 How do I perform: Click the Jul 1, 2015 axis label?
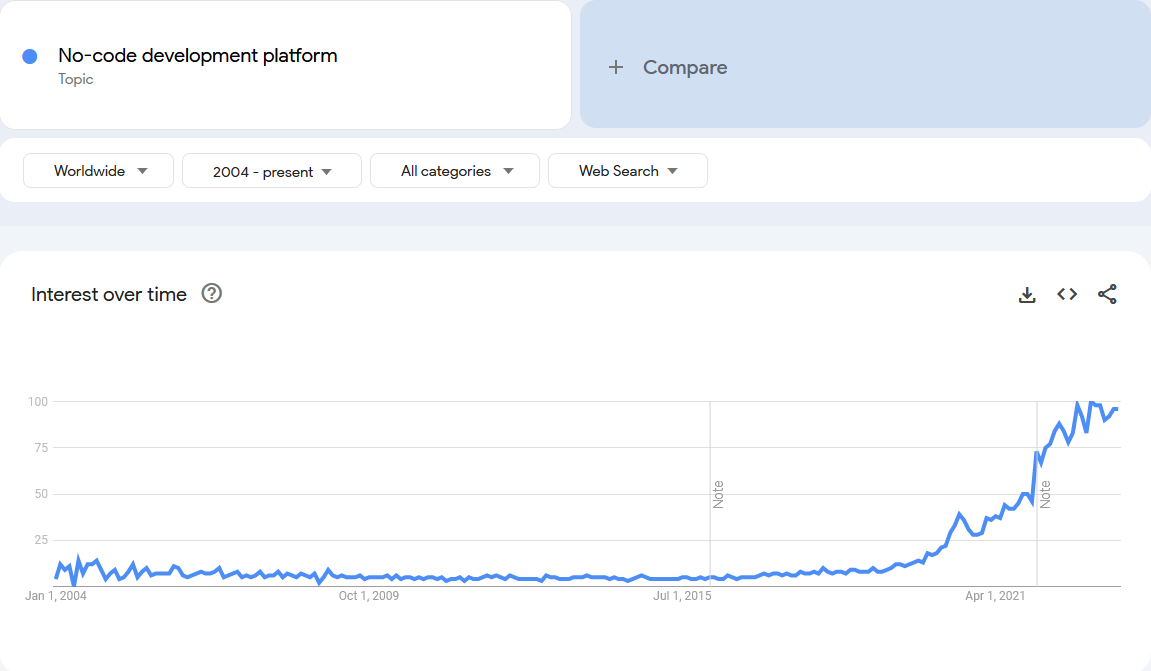682,595
